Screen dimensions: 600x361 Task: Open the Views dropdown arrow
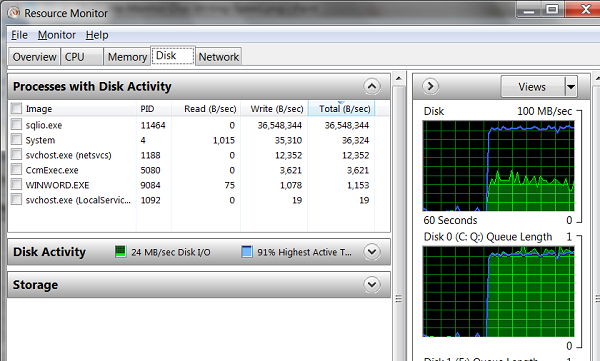(x=571, y=87)
